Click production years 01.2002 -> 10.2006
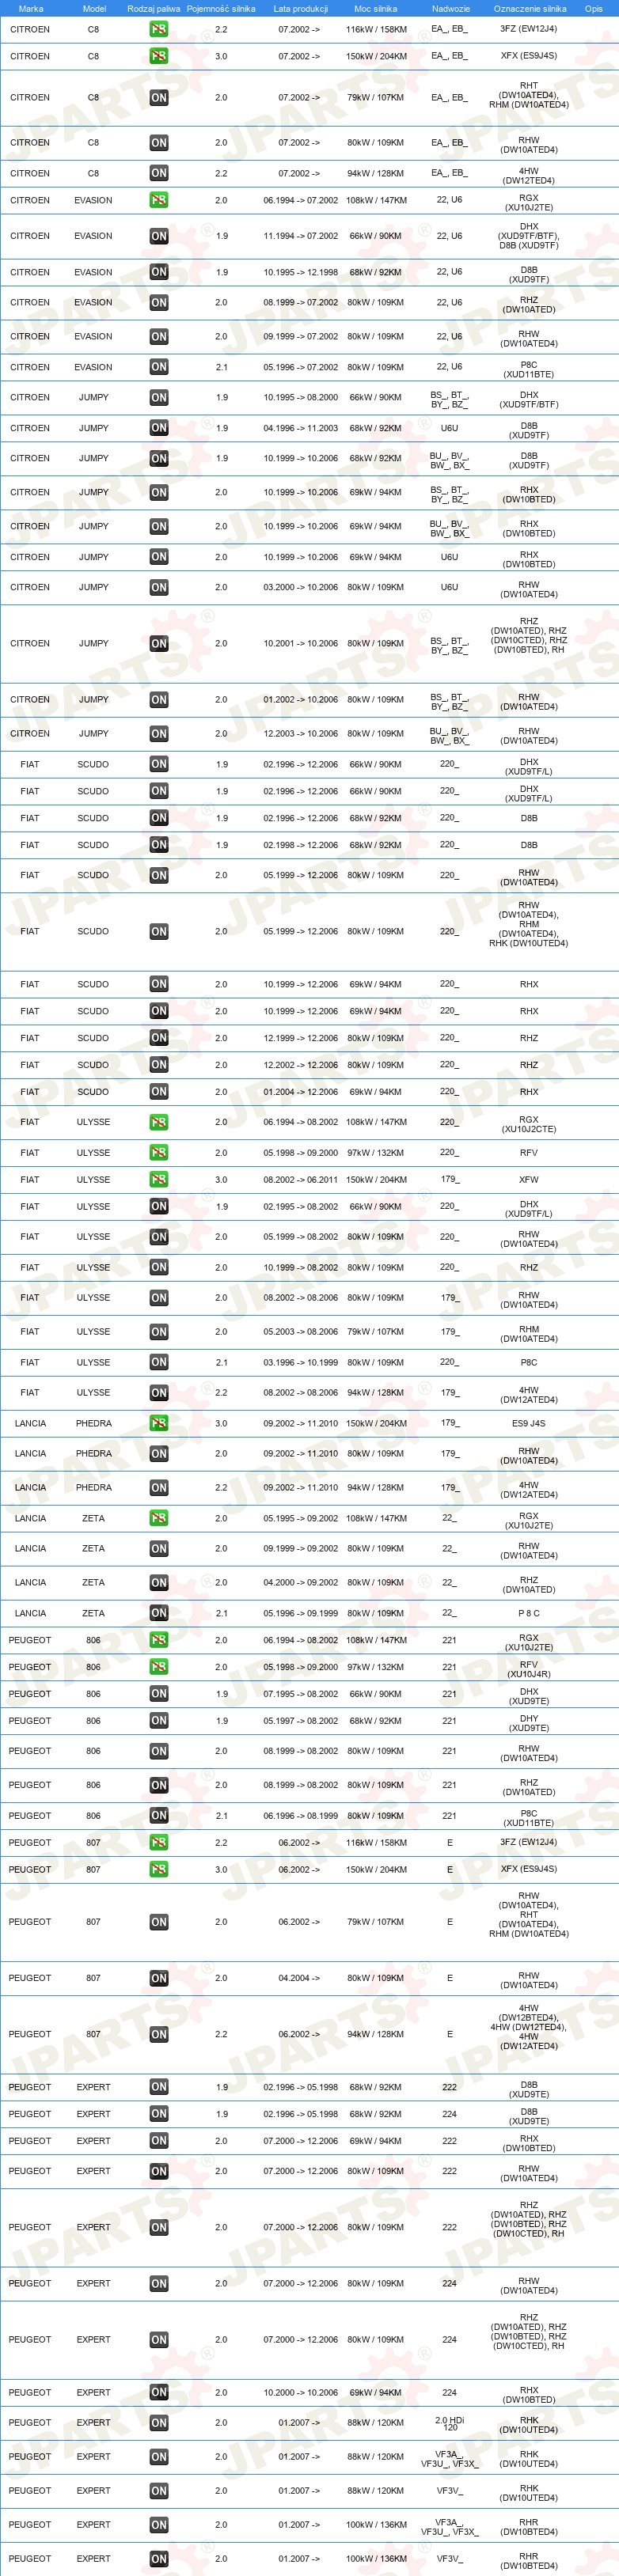Screen dimensions: 619x2576 point(300,700)
